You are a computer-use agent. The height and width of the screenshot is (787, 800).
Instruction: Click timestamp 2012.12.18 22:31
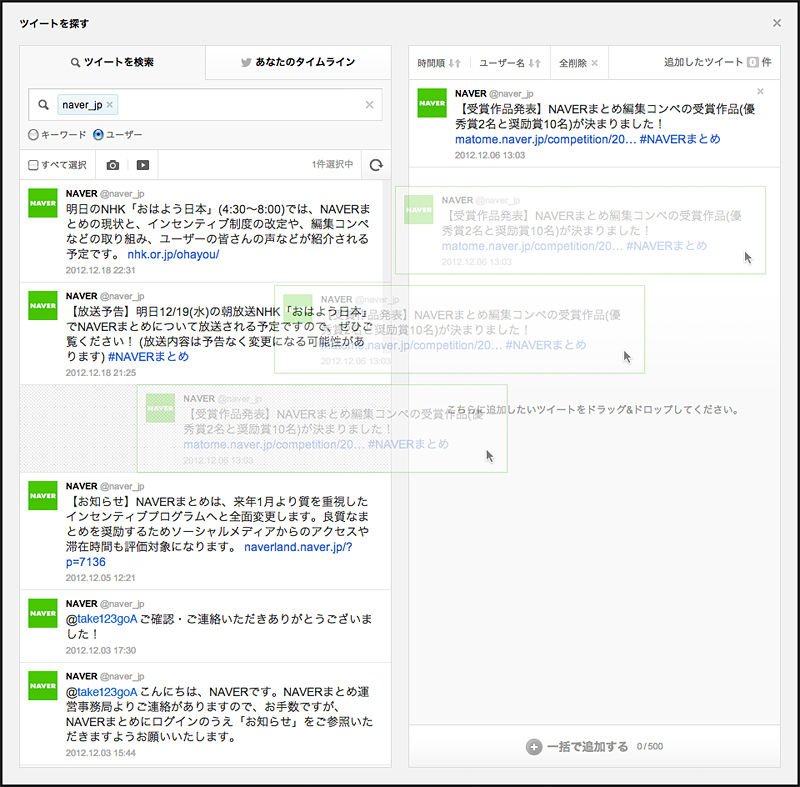point(101,270)
